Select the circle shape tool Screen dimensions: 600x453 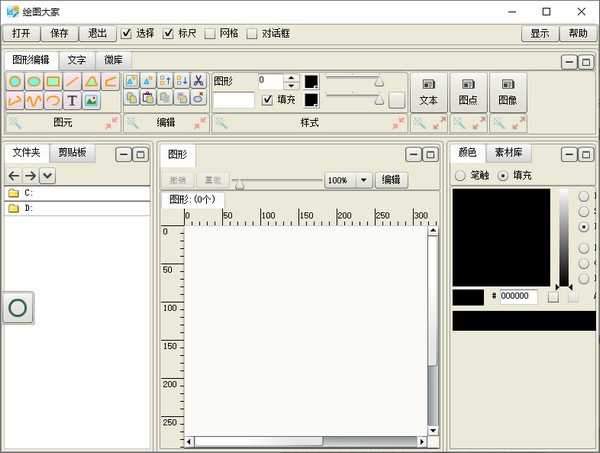[x=15, y=81]
